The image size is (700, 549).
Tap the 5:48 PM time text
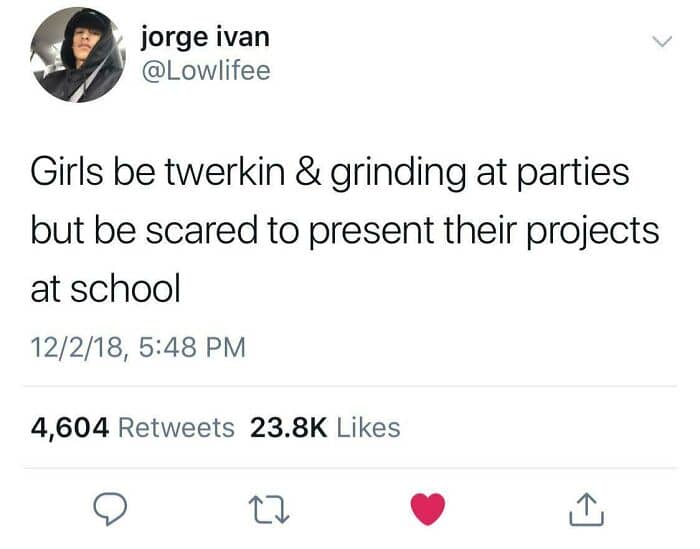[x=192, y=347]
